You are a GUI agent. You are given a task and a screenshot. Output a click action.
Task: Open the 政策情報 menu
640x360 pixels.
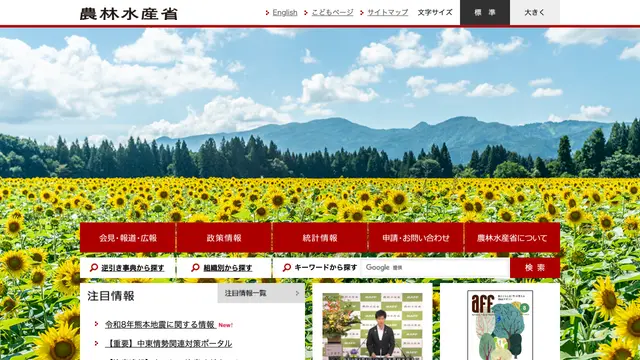pyautogui.click(x=224, y=238)
